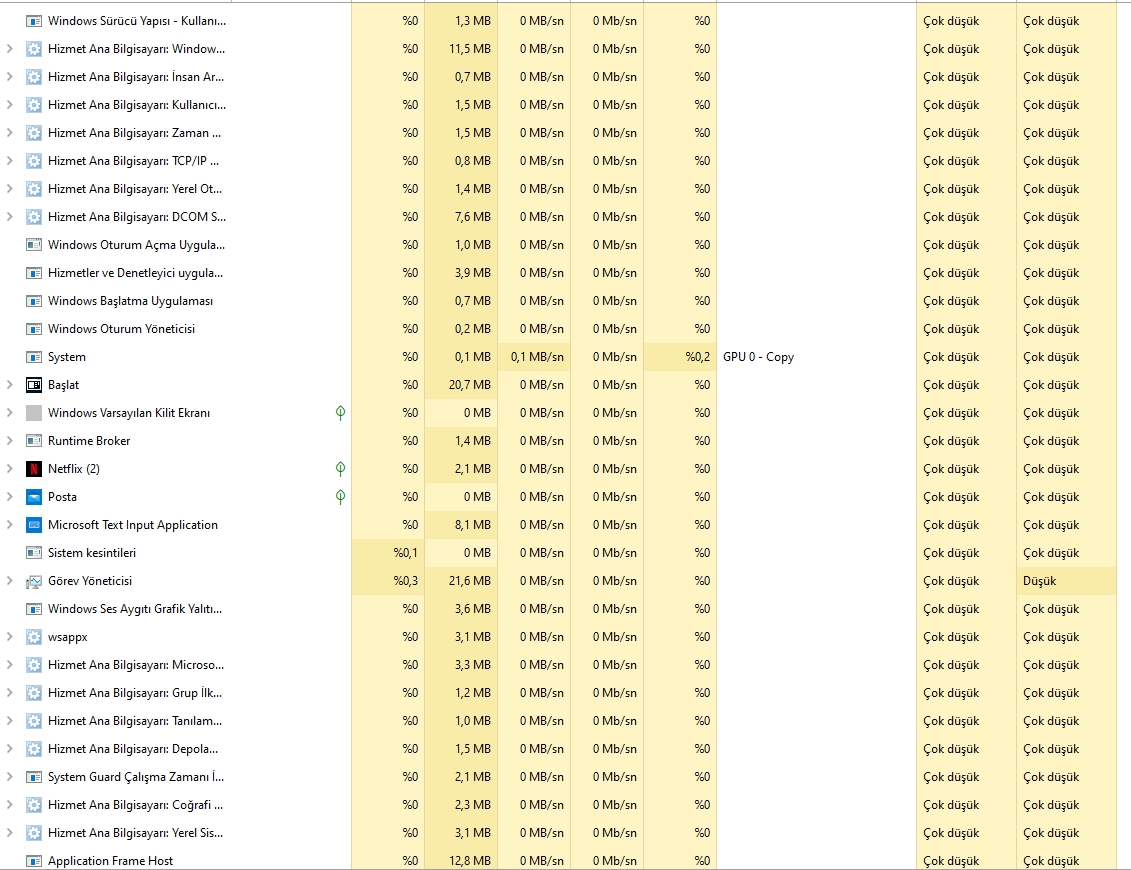Select the Hizmet Ana Bilgisayarı: Kullanıcı... row name
Viewport: 1131px width, 870px height.
(137, 105)
